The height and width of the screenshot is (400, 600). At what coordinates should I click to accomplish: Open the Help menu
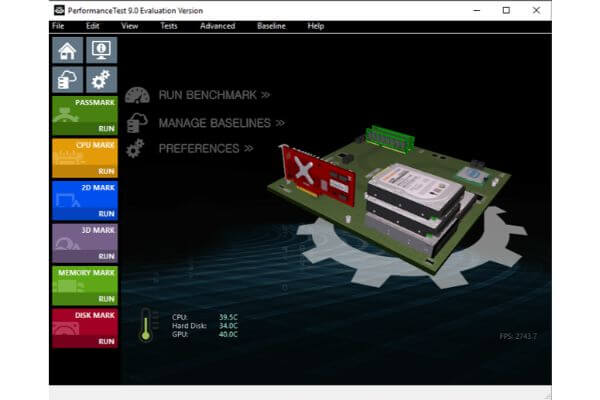(x=316, y=26)
